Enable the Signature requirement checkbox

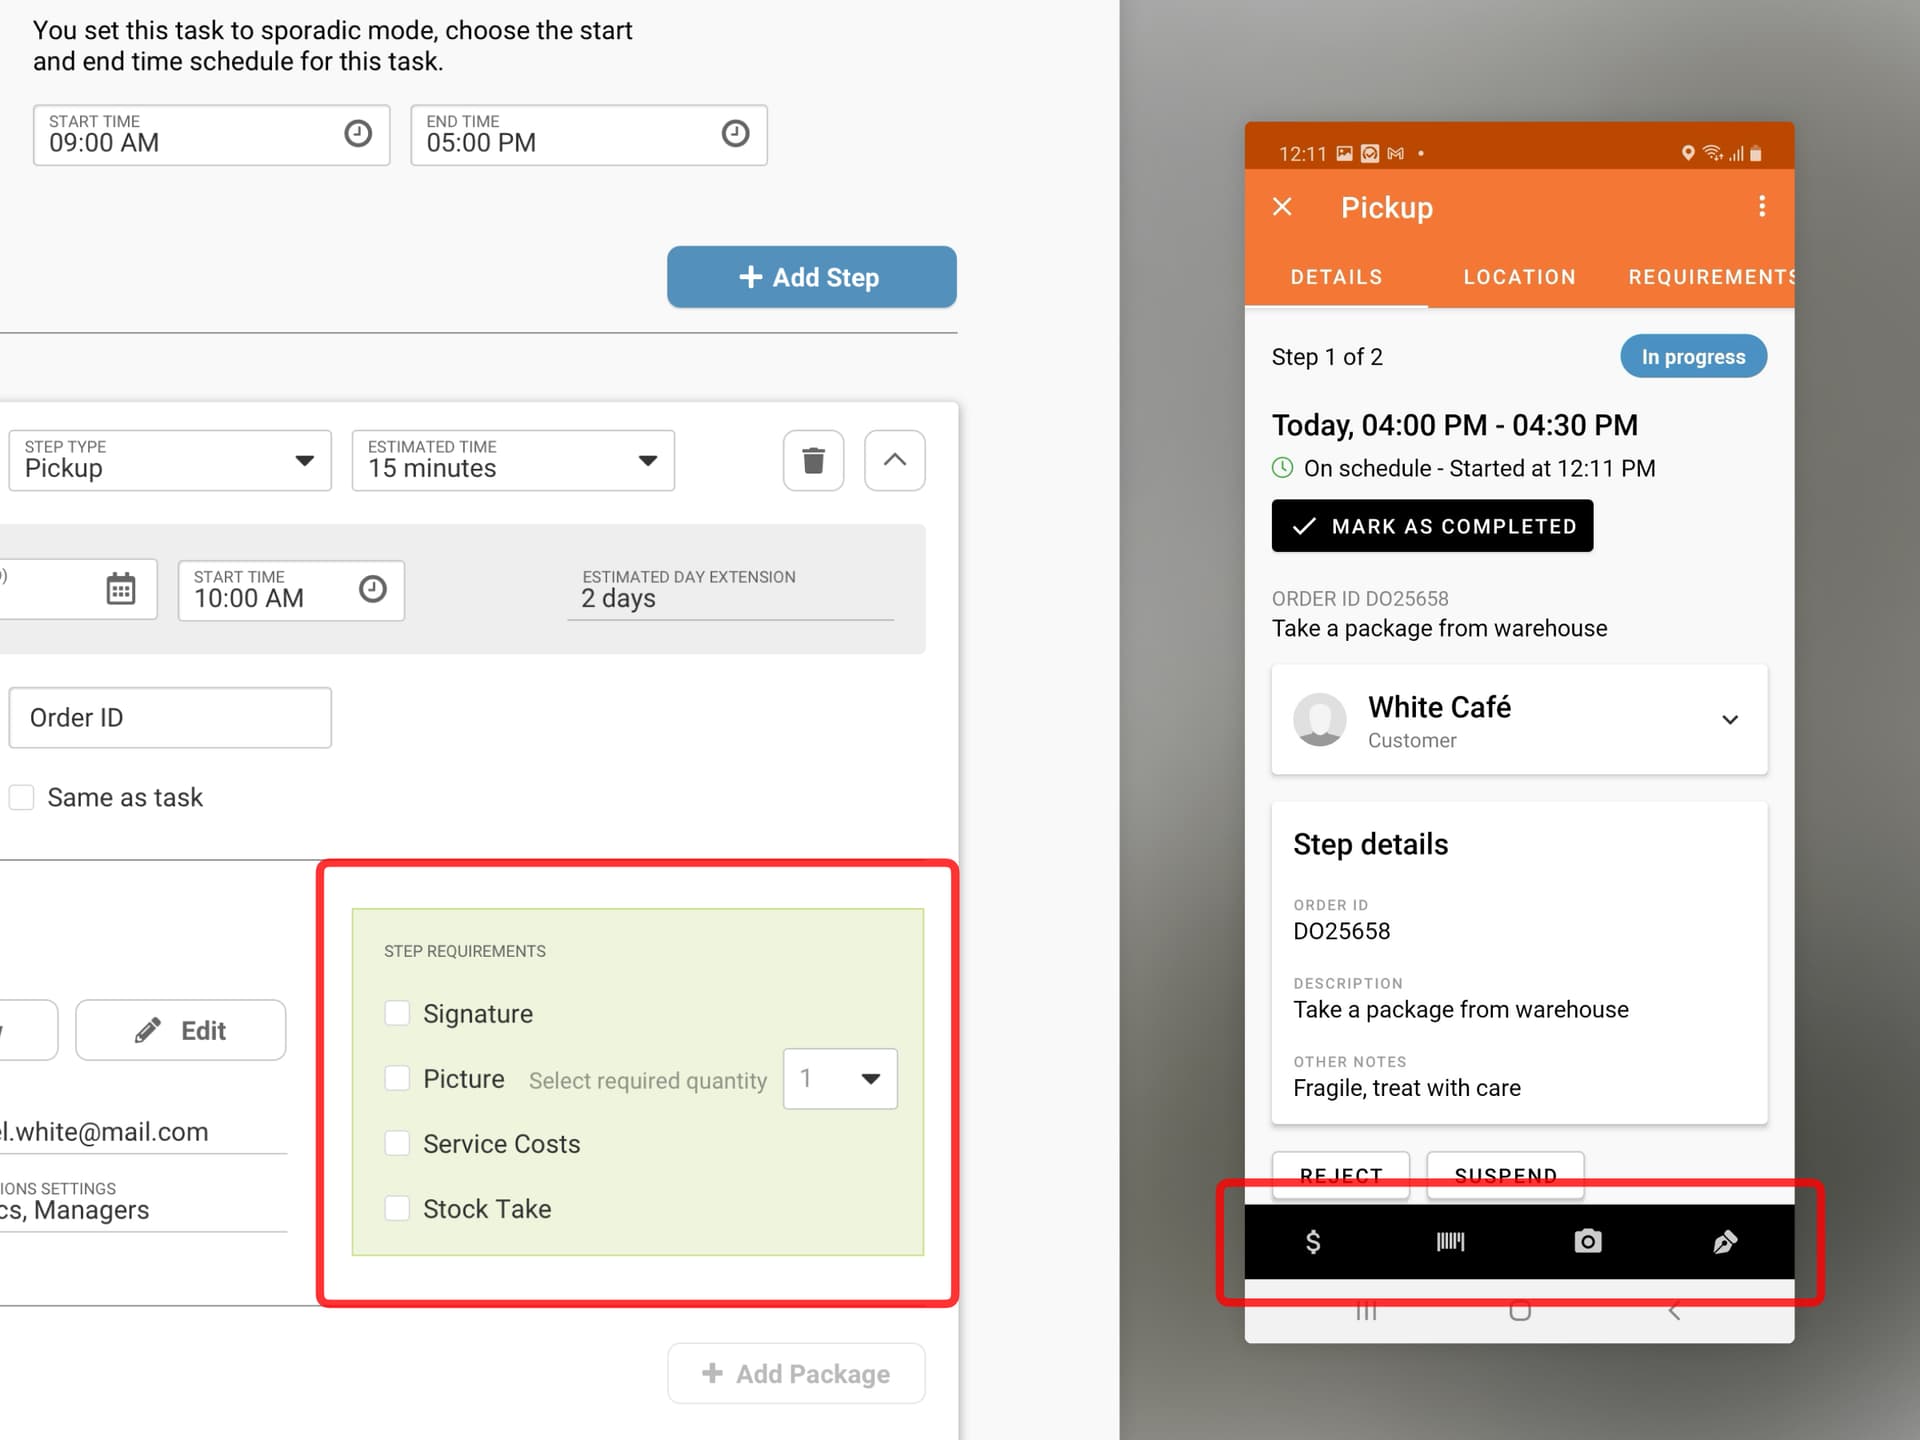[x=398, y=1013]
